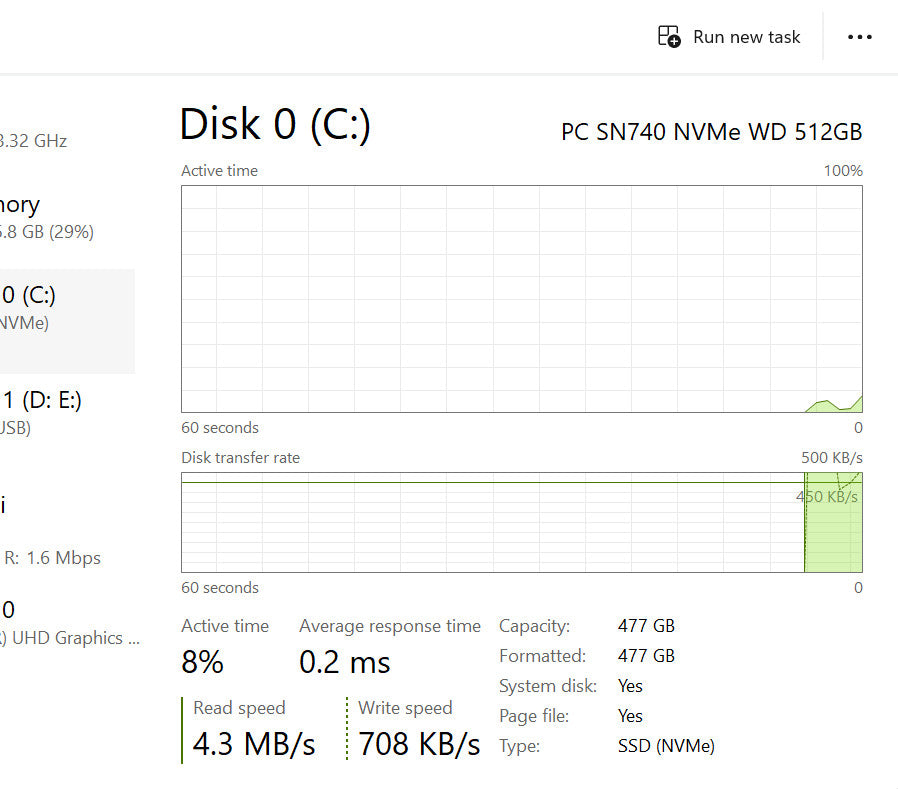Click the Run new task text label
Screen dimensions: 898x789
click(x=746, y=37)
